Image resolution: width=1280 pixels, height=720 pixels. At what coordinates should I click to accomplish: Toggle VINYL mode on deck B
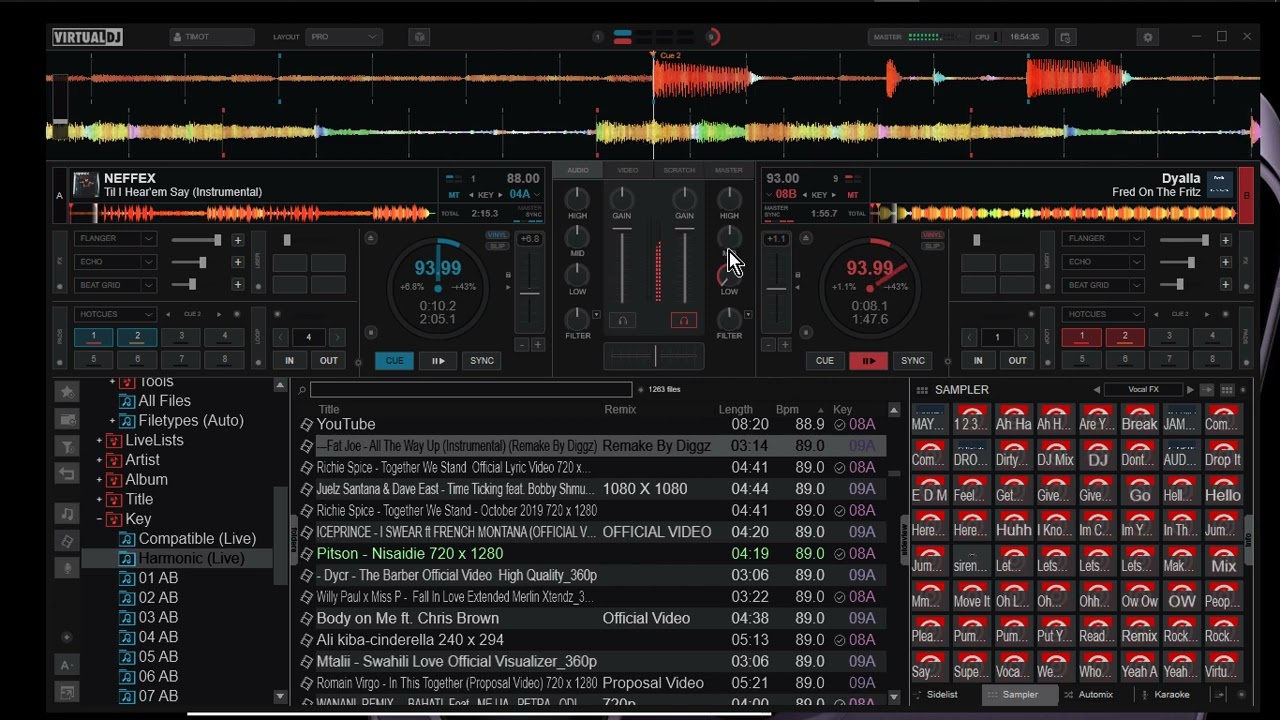click(932, 235)
